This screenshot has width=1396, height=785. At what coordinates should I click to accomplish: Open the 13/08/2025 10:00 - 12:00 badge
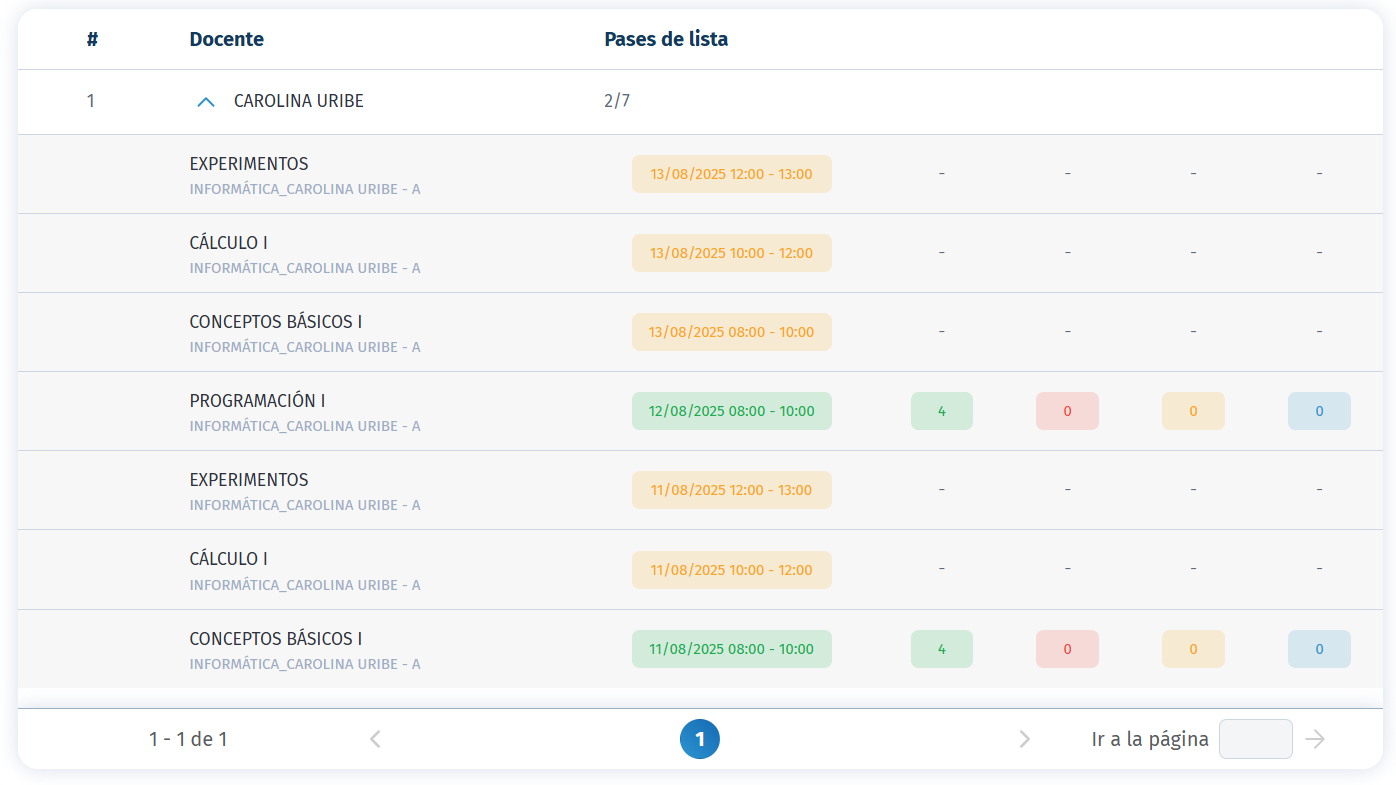732,253
